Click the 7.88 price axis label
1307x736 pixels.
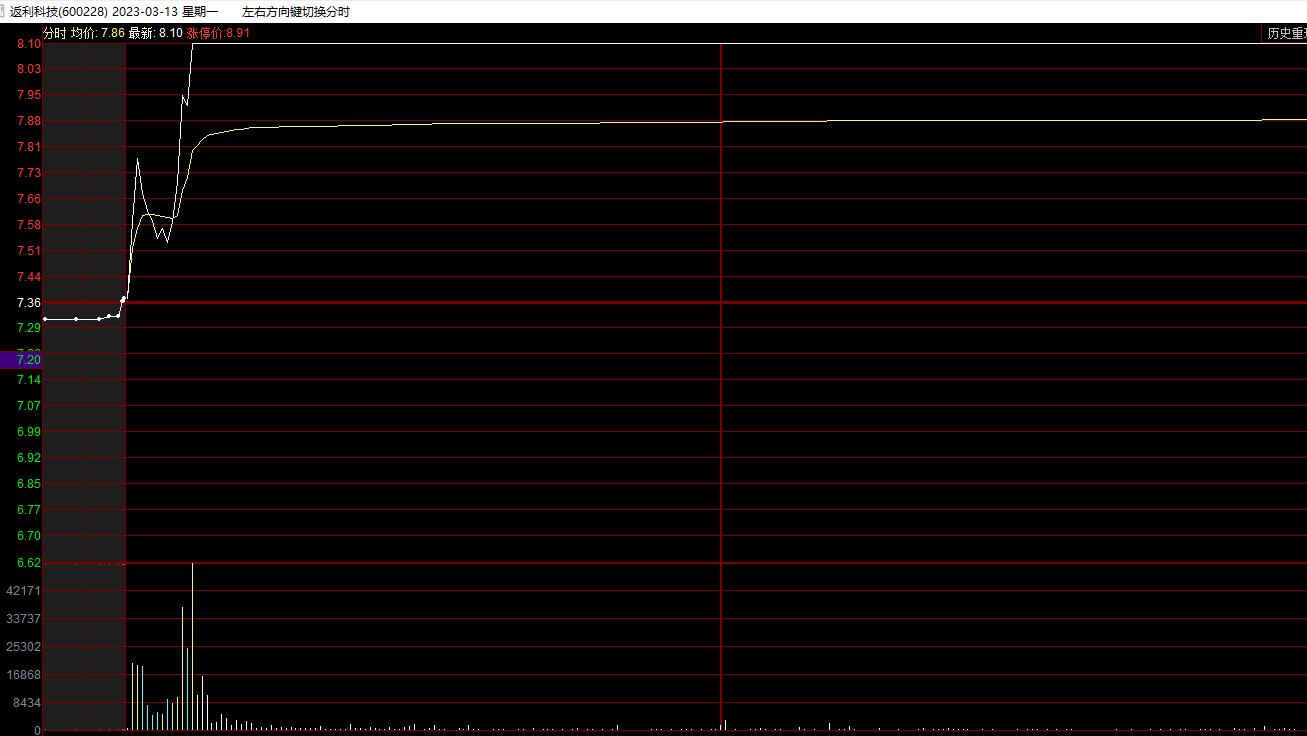coord(29,121)
